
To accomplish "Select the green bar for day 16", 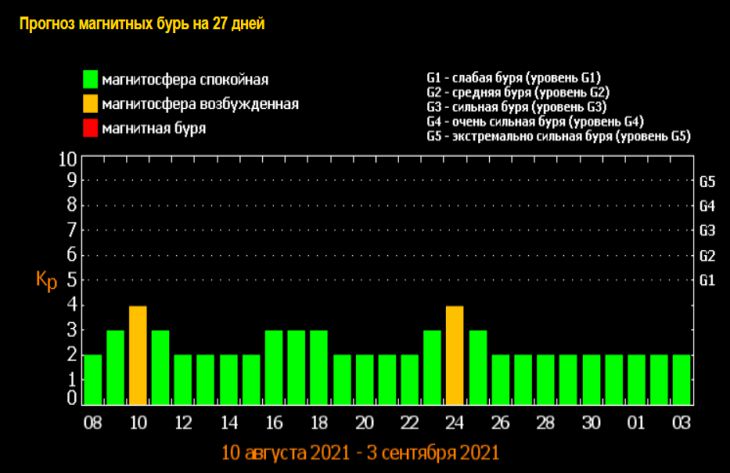I will coord(274,367).
